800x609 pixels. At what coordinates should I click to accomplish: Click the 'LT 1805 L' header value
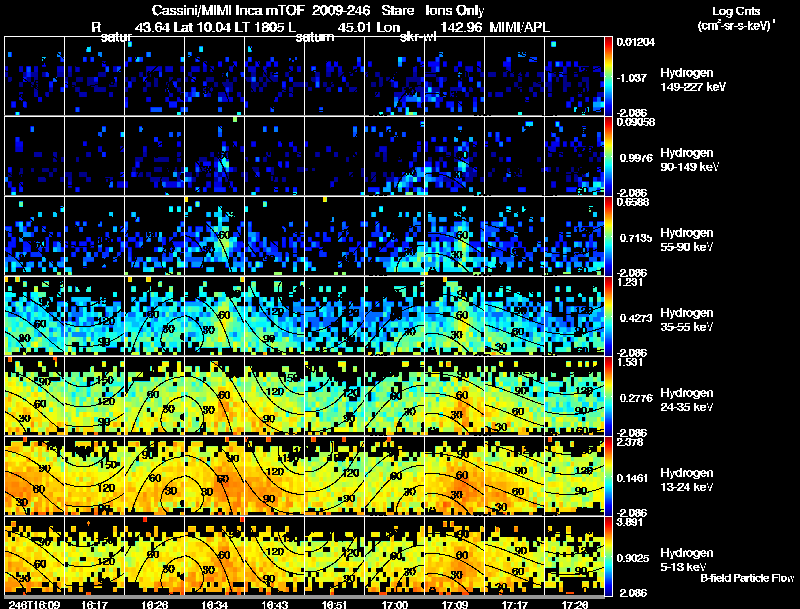pos(264,27)
